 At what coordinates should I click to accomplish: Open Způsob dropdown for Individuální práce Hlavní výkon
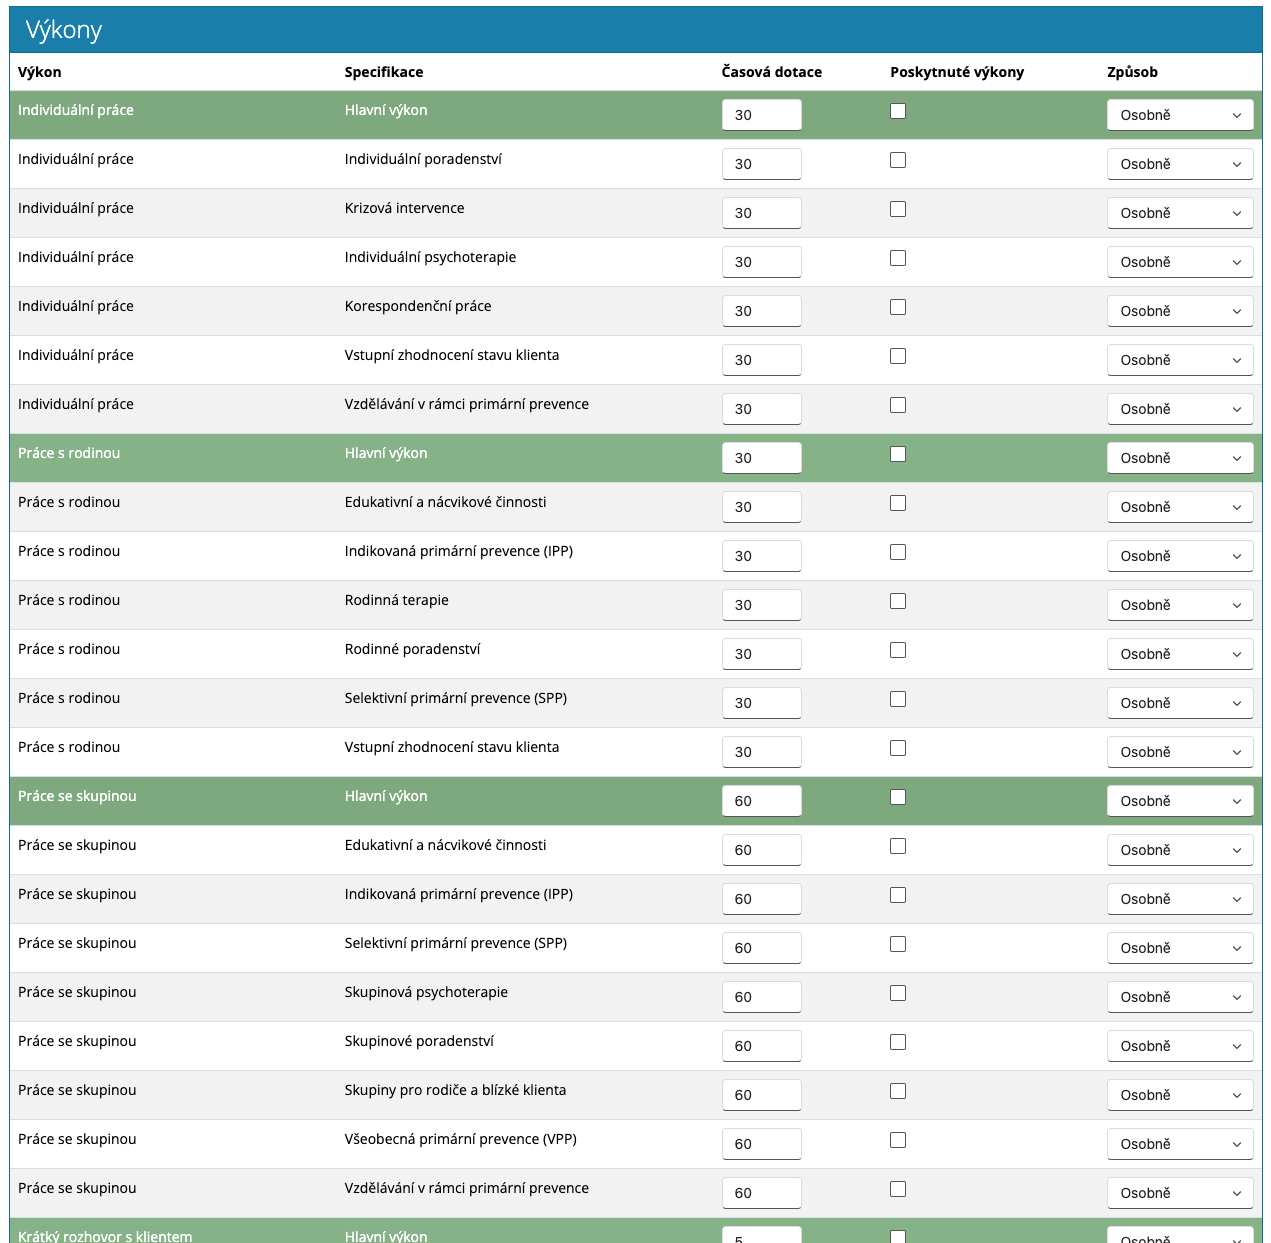click(x=1180, y=115)
